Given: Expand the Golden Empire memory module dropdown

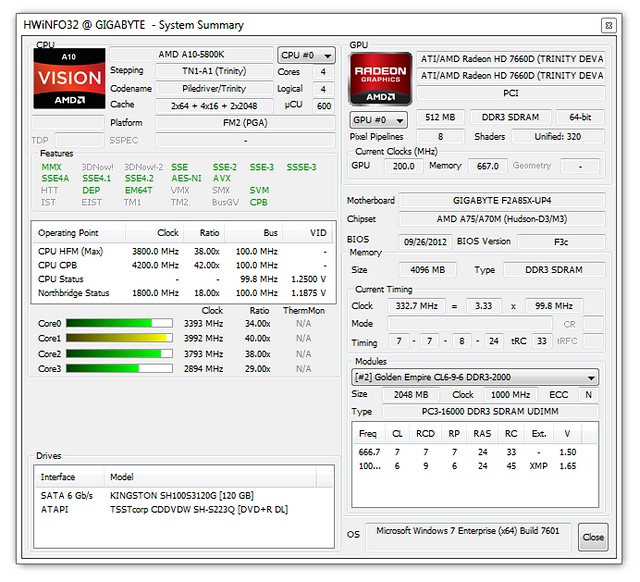Looking at the screenshot, I should pyautogui.click(x=475, y=377).
